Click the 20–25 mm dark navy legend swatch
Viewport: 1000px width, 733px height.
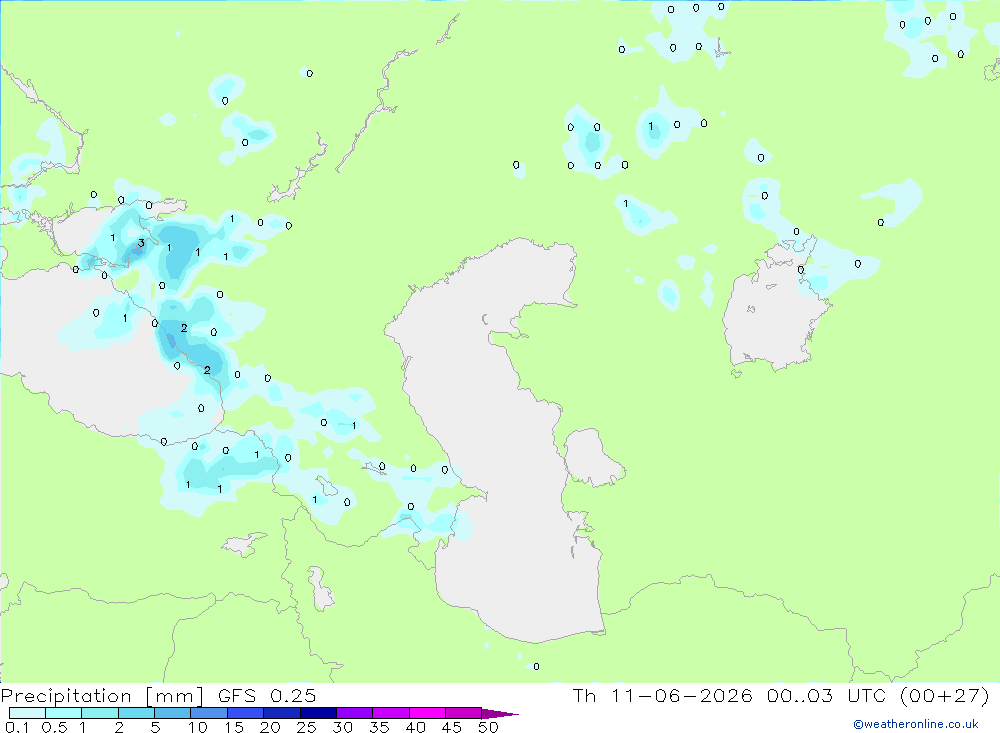point(281,713)
